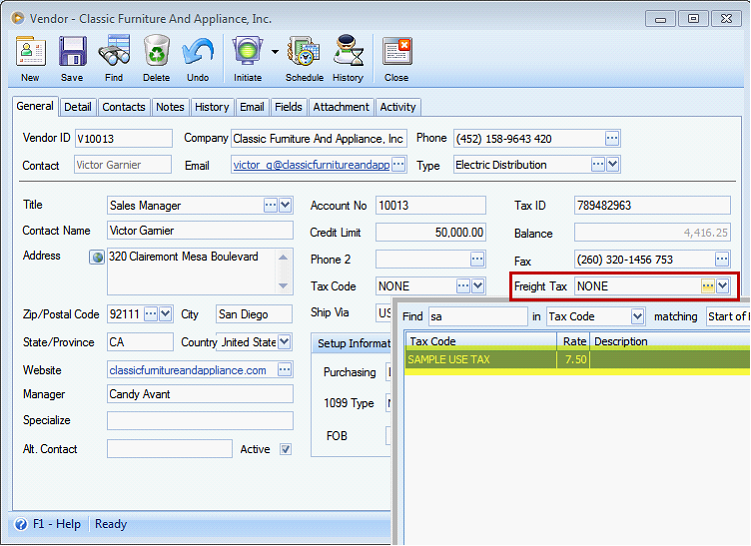
Task: Switch to the Detail tab
Action: tap(78, 107)
